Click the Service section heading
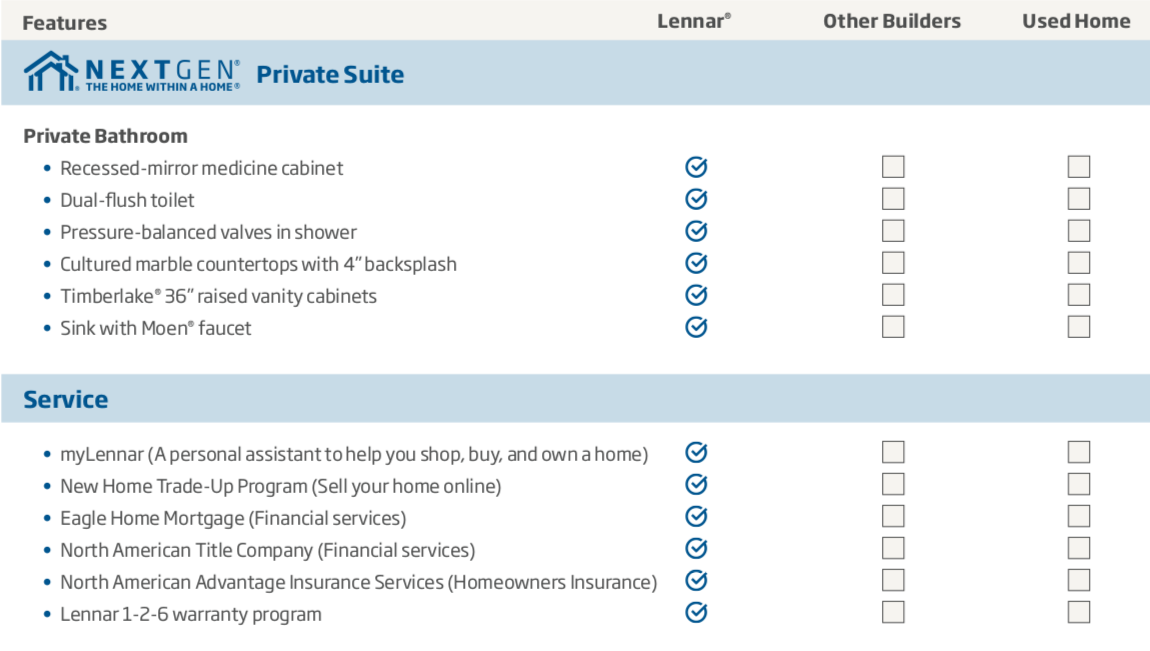 [66, 399]
